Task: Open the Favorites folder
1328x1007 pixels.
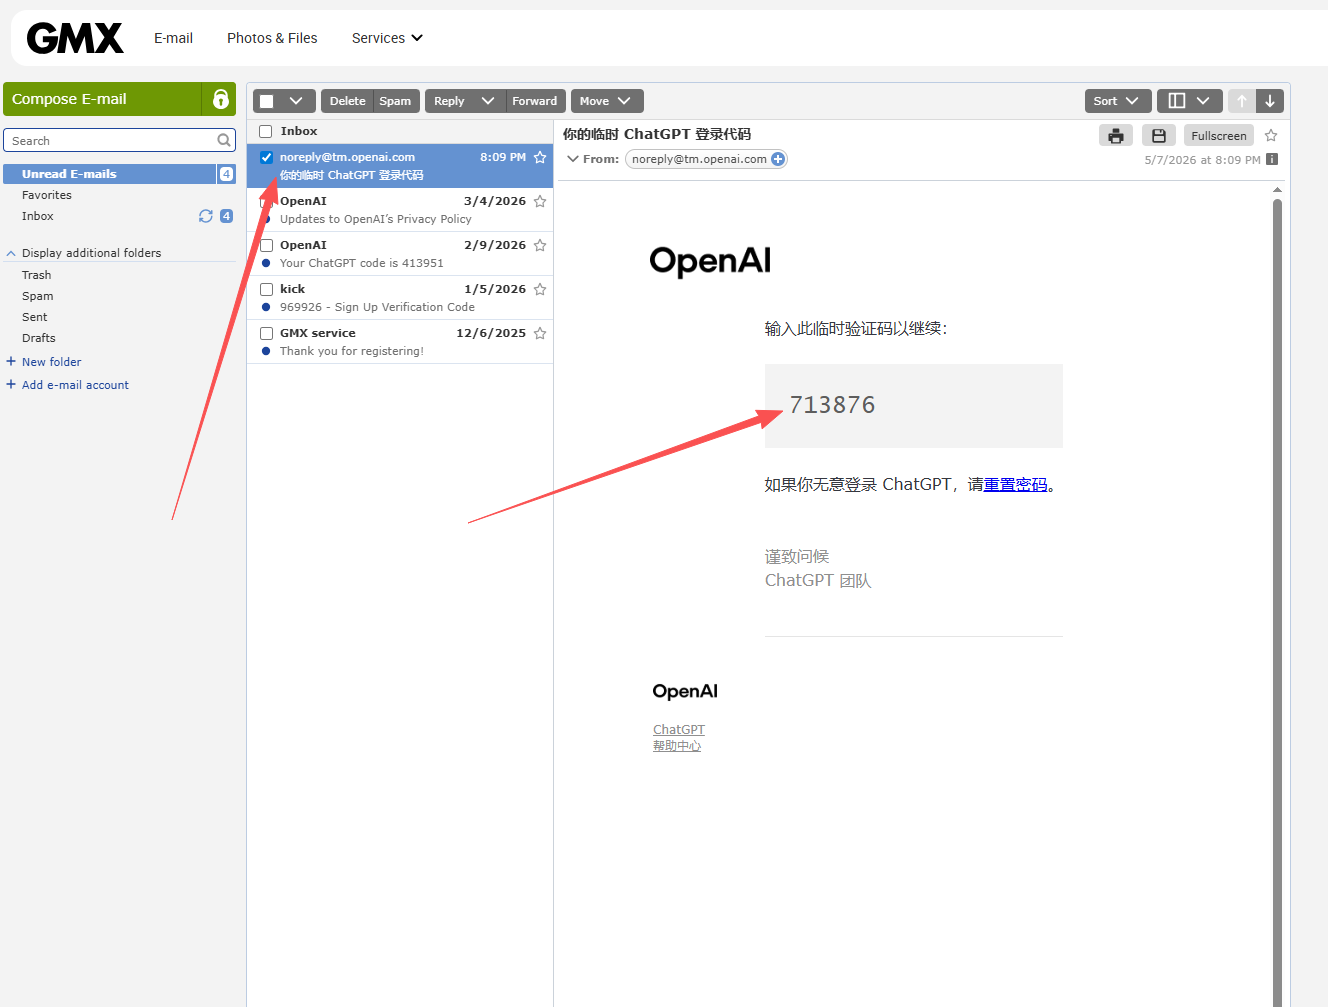Action: (x=47, y=195)
